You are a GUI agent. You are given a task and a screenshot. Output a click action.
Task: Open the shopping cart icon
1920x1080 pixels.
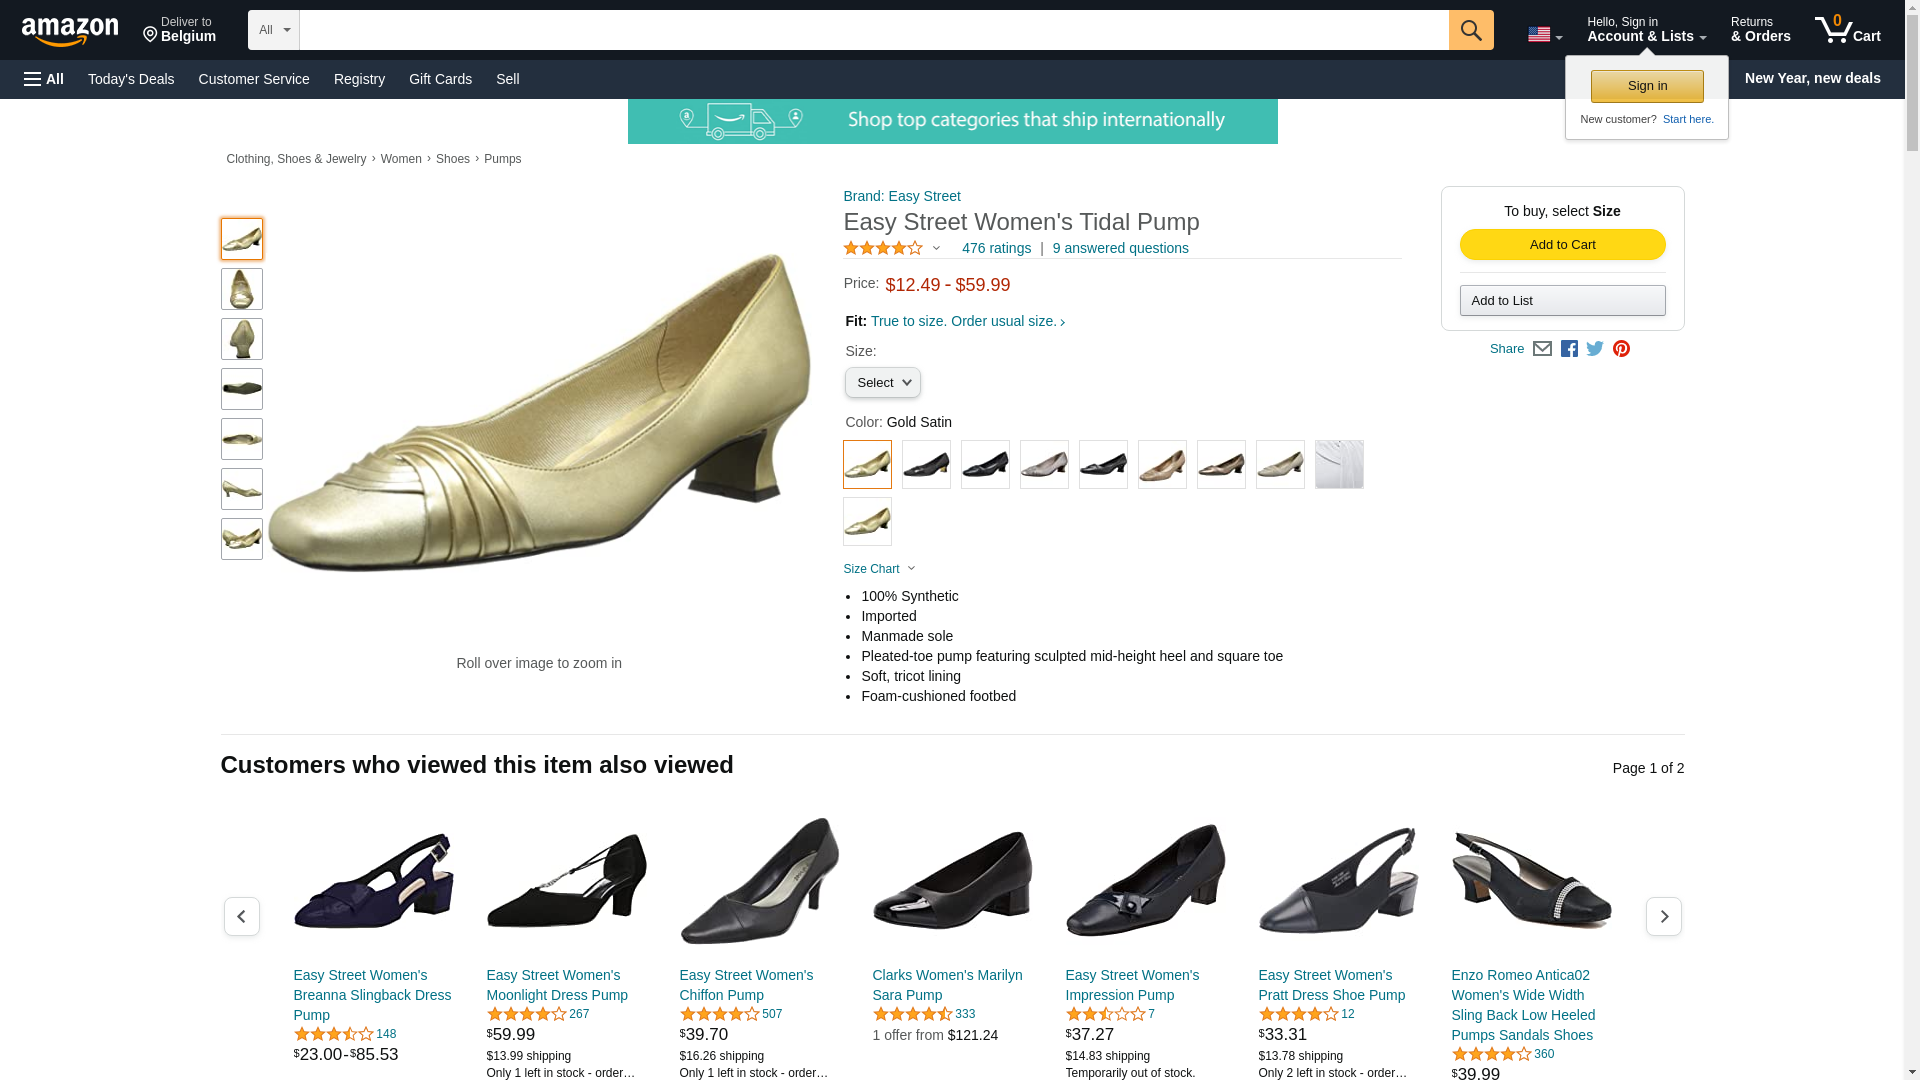pos(1847,30)
